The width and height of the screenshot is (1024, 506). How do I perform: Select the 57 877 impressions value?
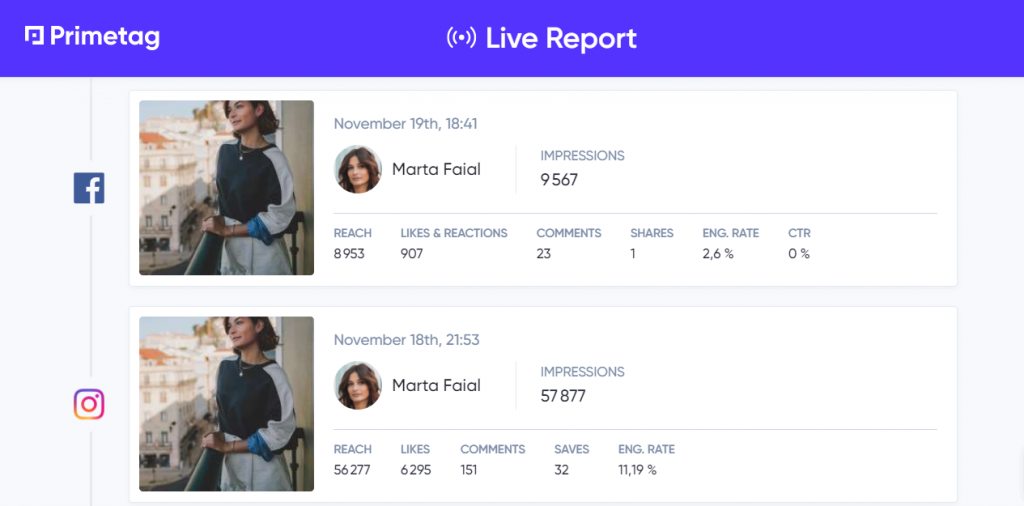click(x=563, y=396)
